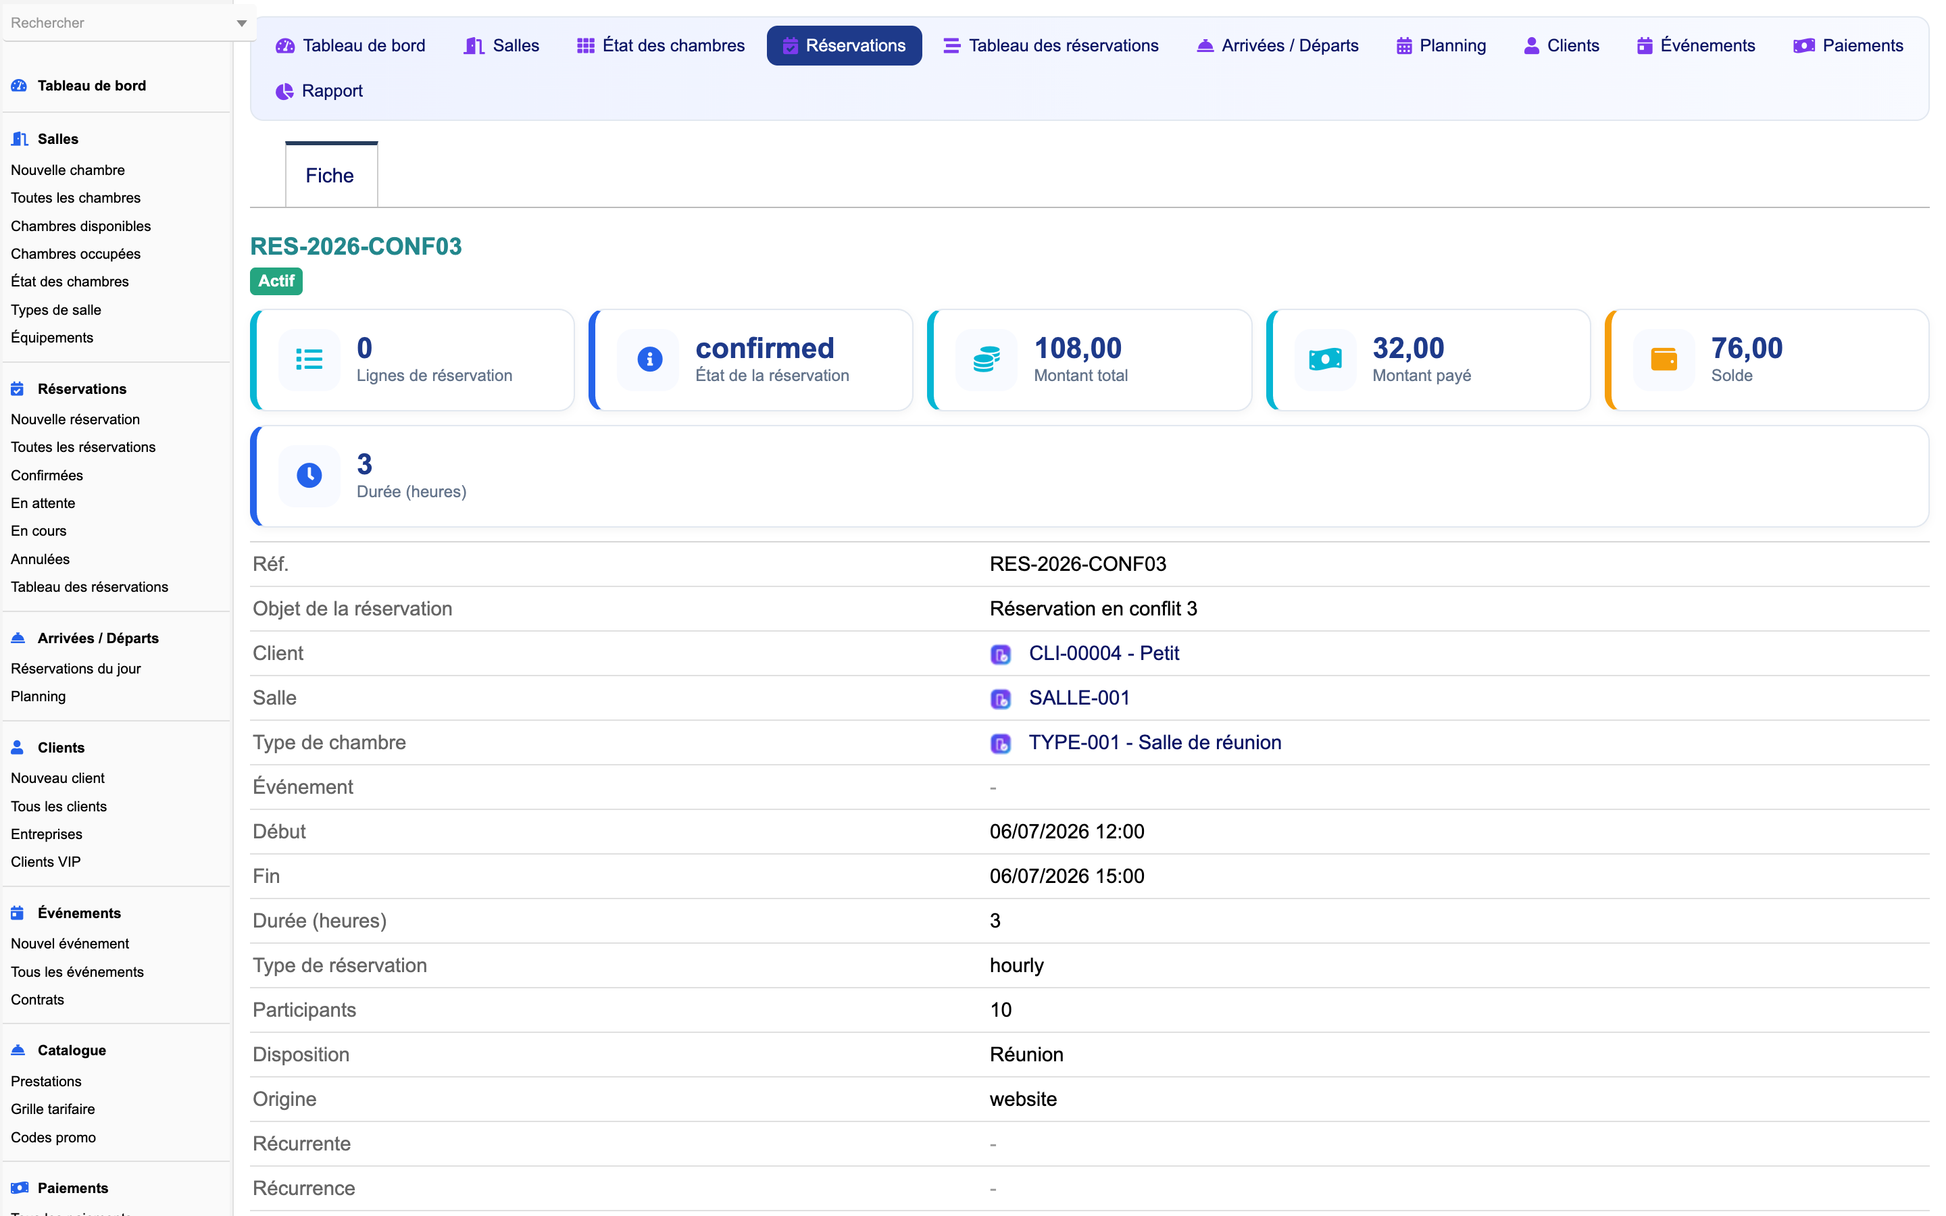The width and height of the screenshot is (1946, 1216).
Task: Click the Paiements banknote icon in sidebar
Action: coord(19,1188)
